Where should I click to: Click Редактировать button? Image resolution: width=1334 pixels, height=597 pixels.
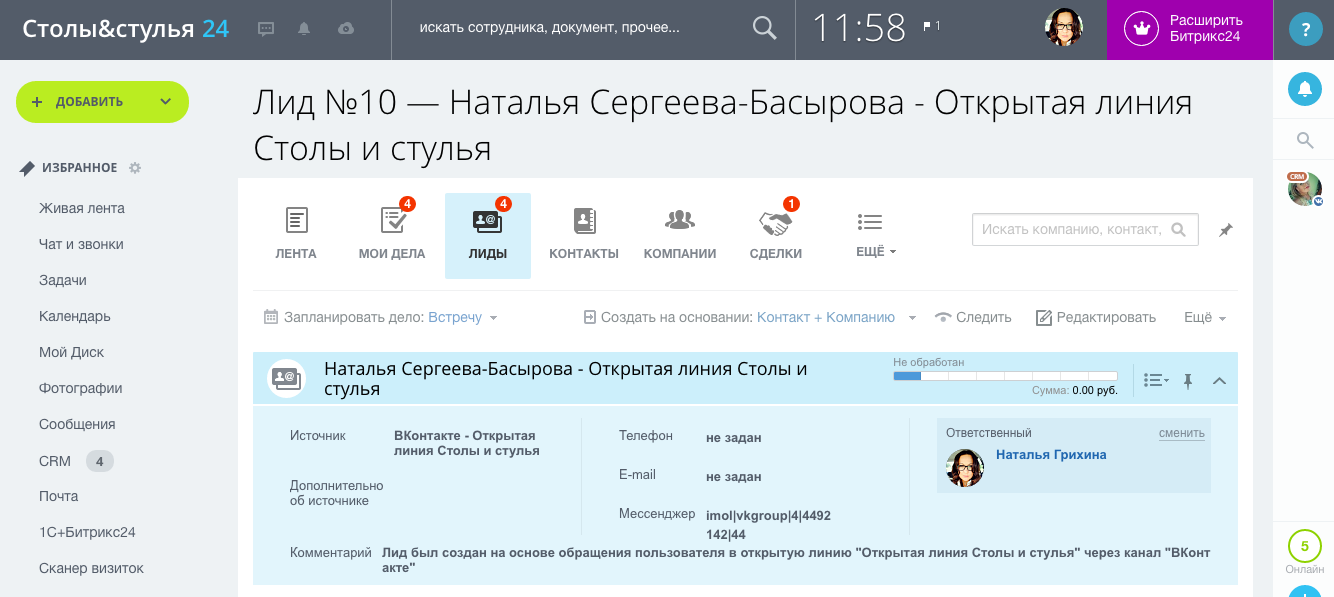coord(1095,317)
